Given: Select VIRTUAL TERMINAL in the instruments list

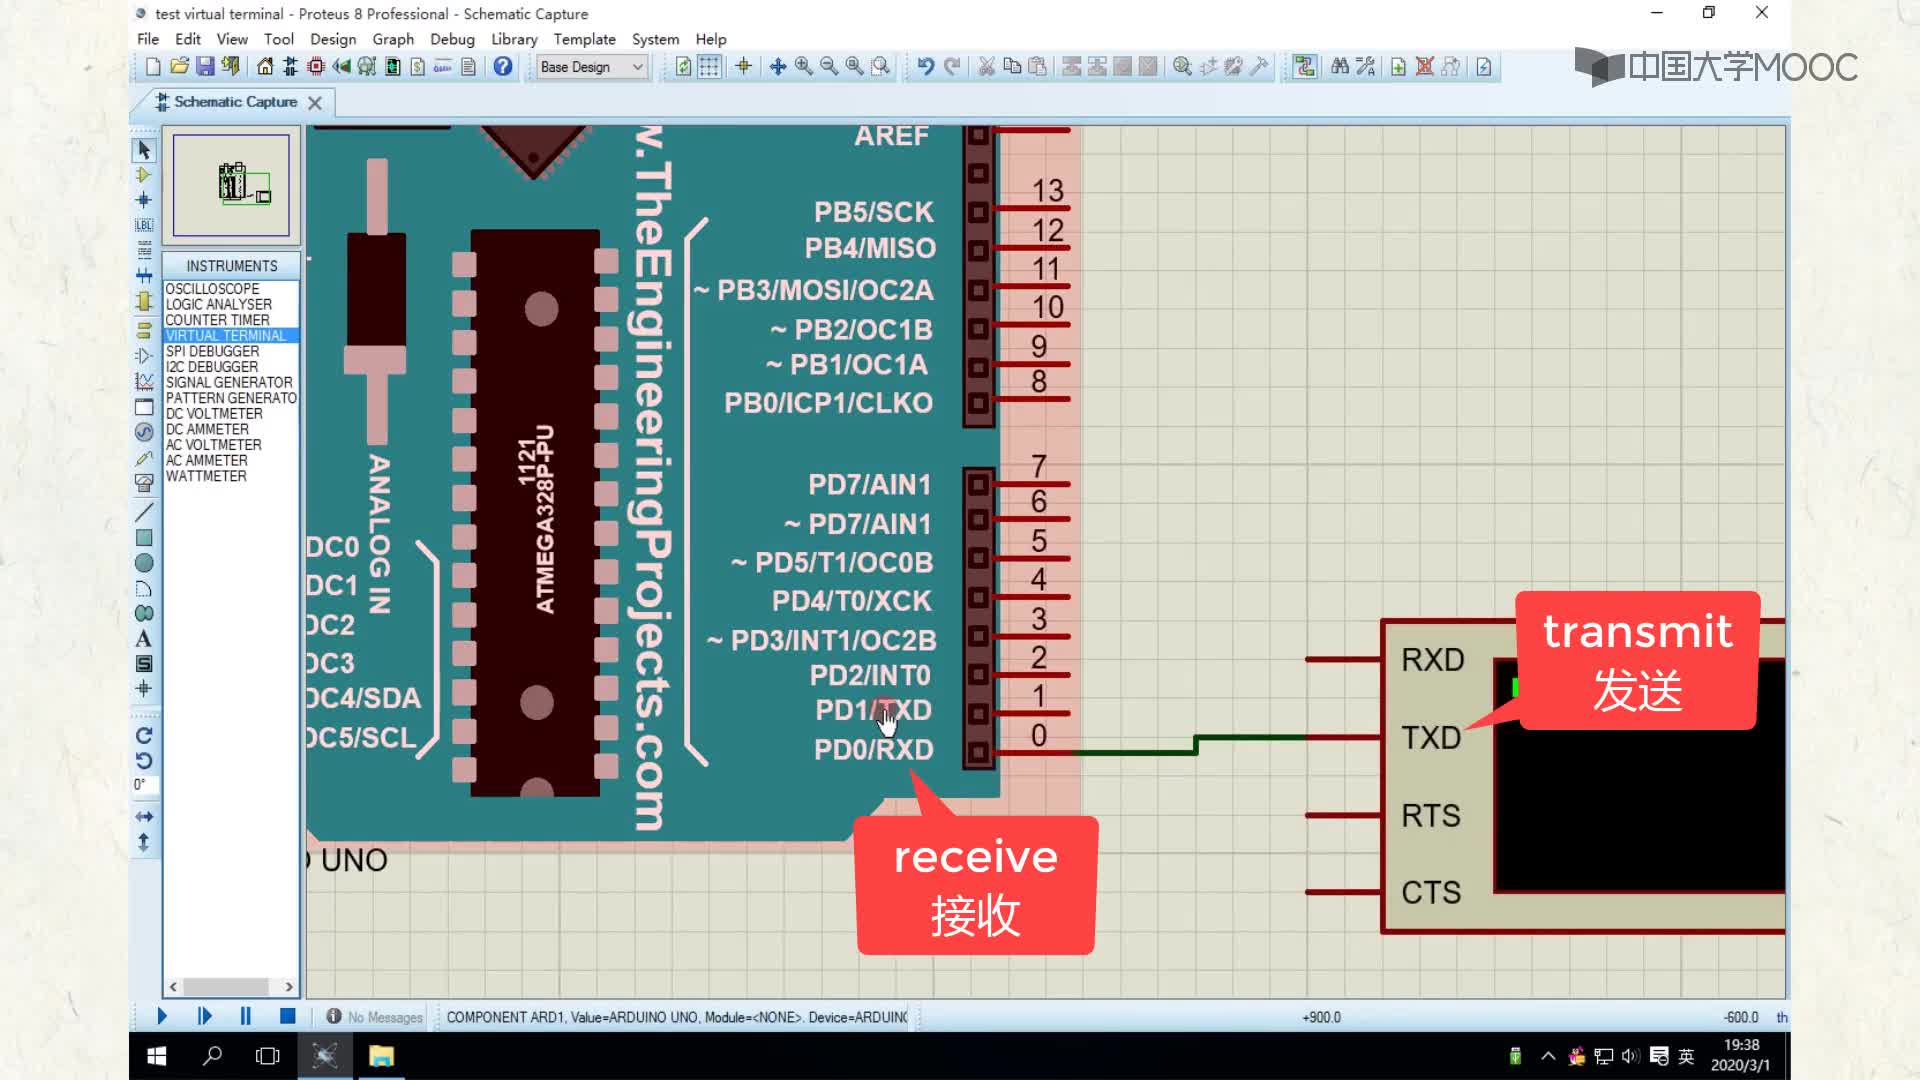Looking at the screenshot, I should click(x=231, y=336).
